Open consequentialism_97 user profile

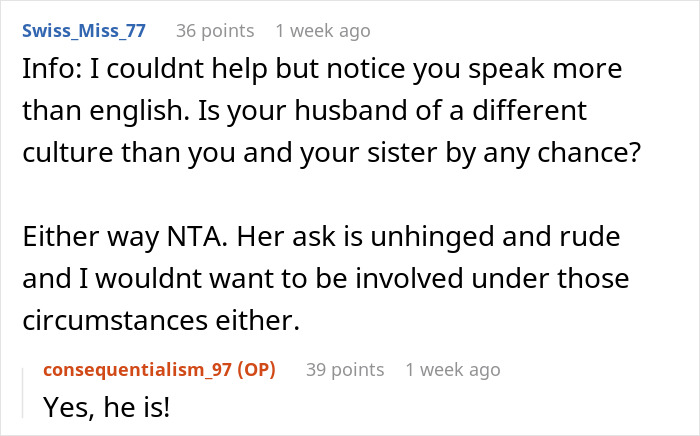pos(136,369)
